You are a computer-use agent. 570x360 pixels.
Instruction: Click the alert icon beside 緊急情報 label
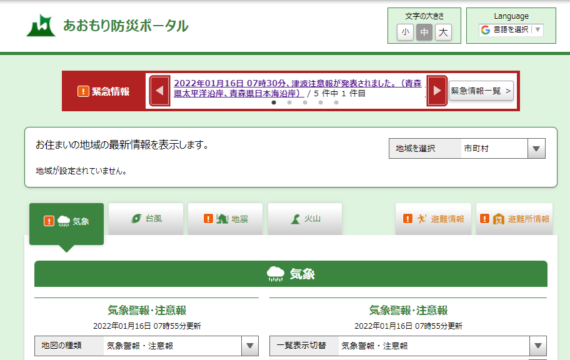83,91
